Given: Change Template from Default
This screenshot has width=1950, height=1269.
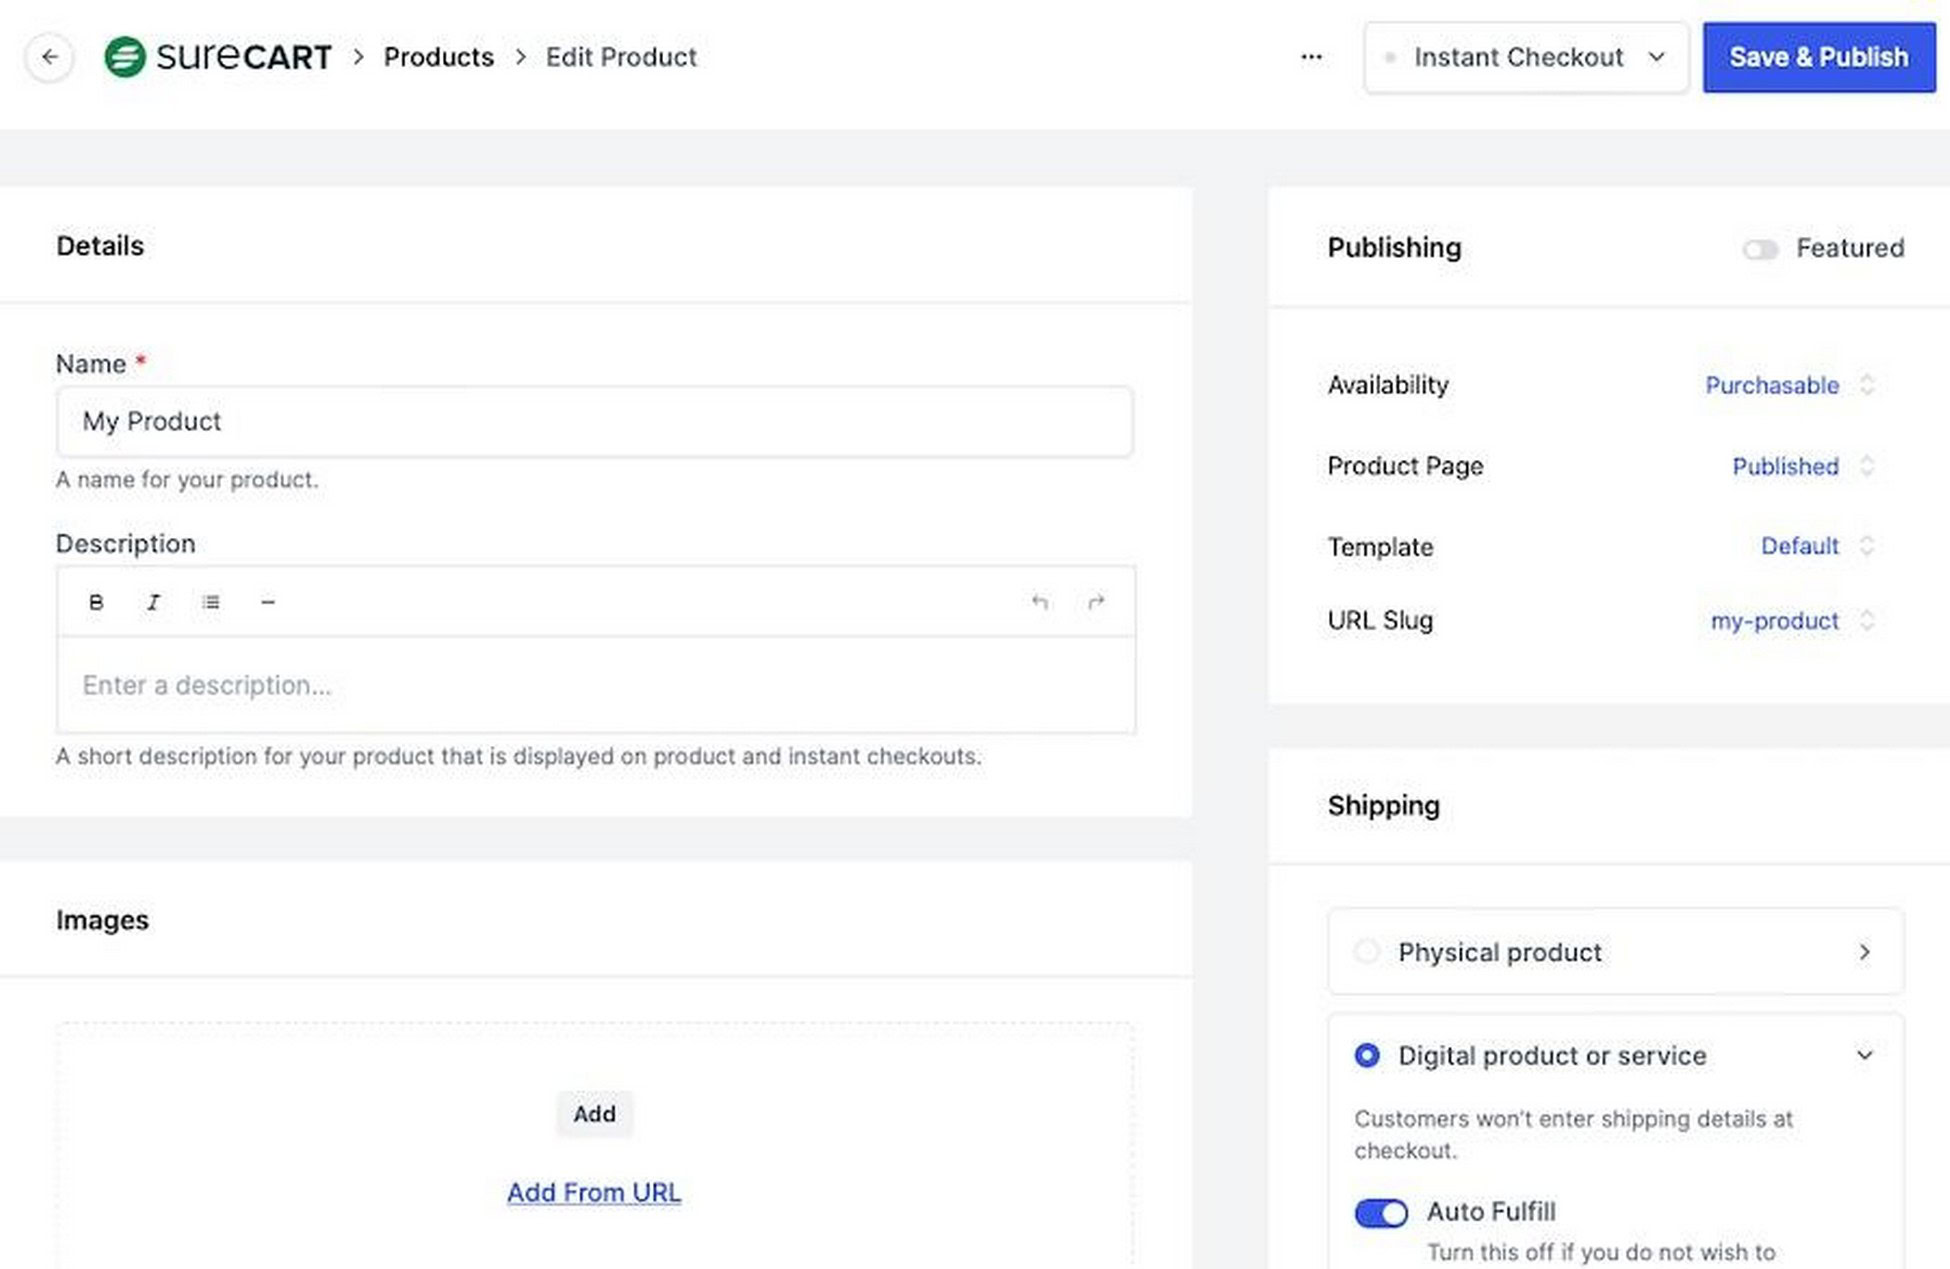Looking at the screenshot, I should click(1817, 546).
